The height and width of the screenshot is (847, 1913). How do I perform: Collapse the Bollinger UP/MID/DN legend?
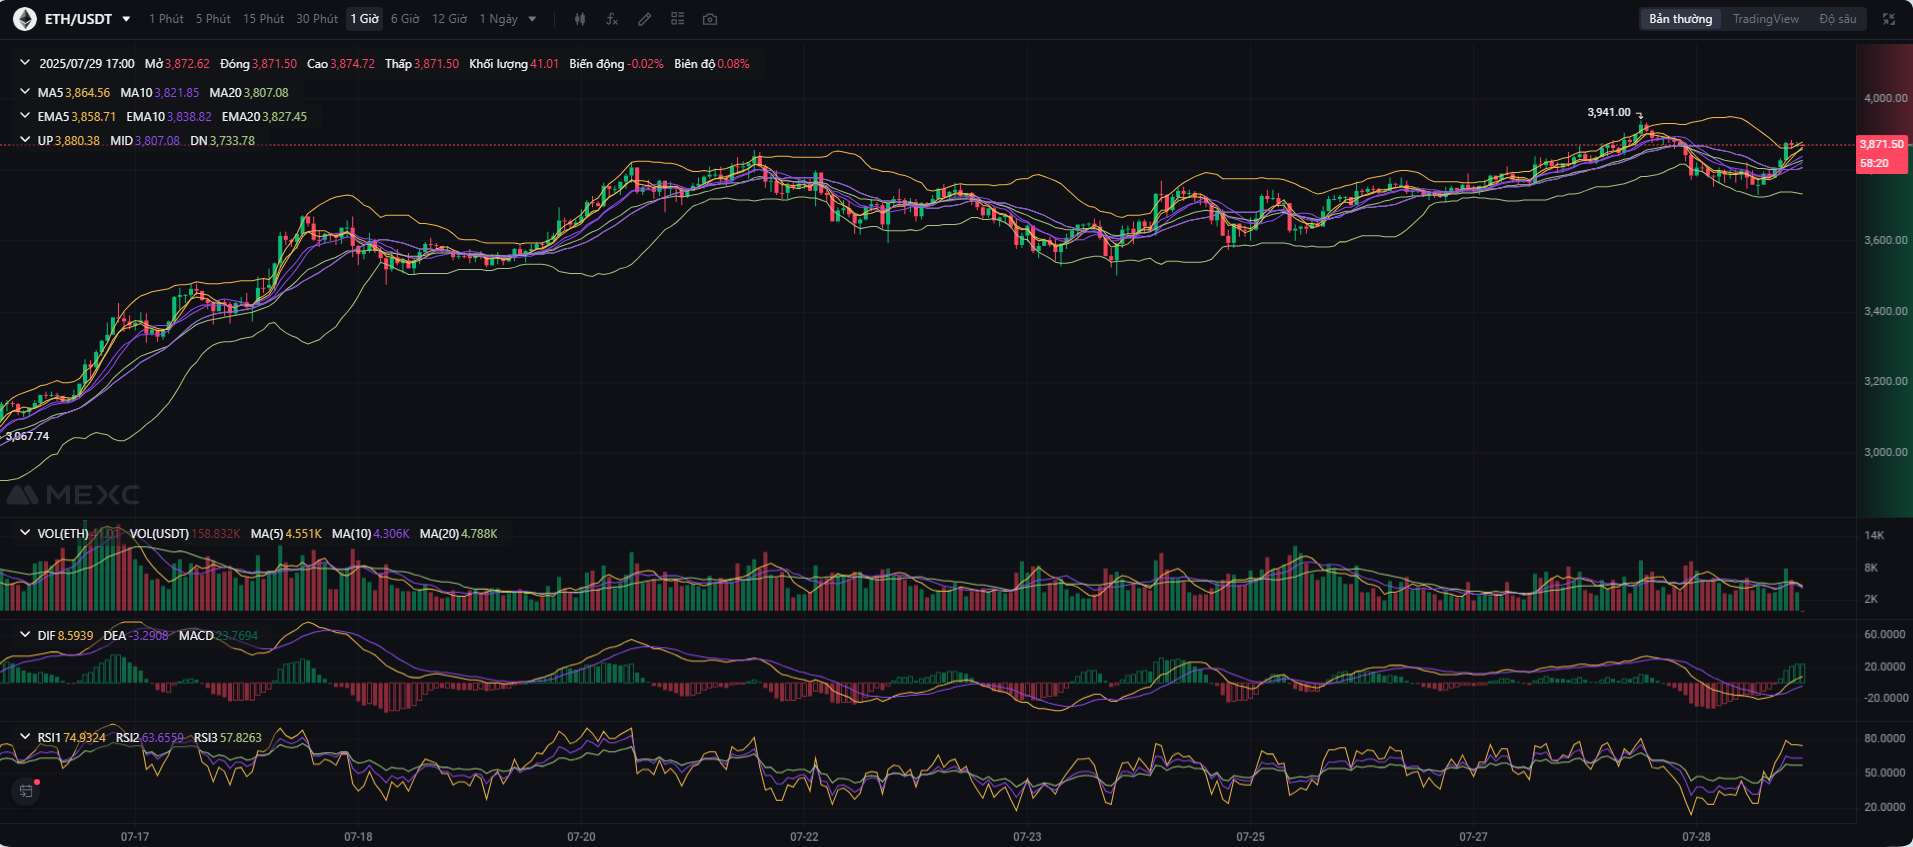[x=25, y=140]
